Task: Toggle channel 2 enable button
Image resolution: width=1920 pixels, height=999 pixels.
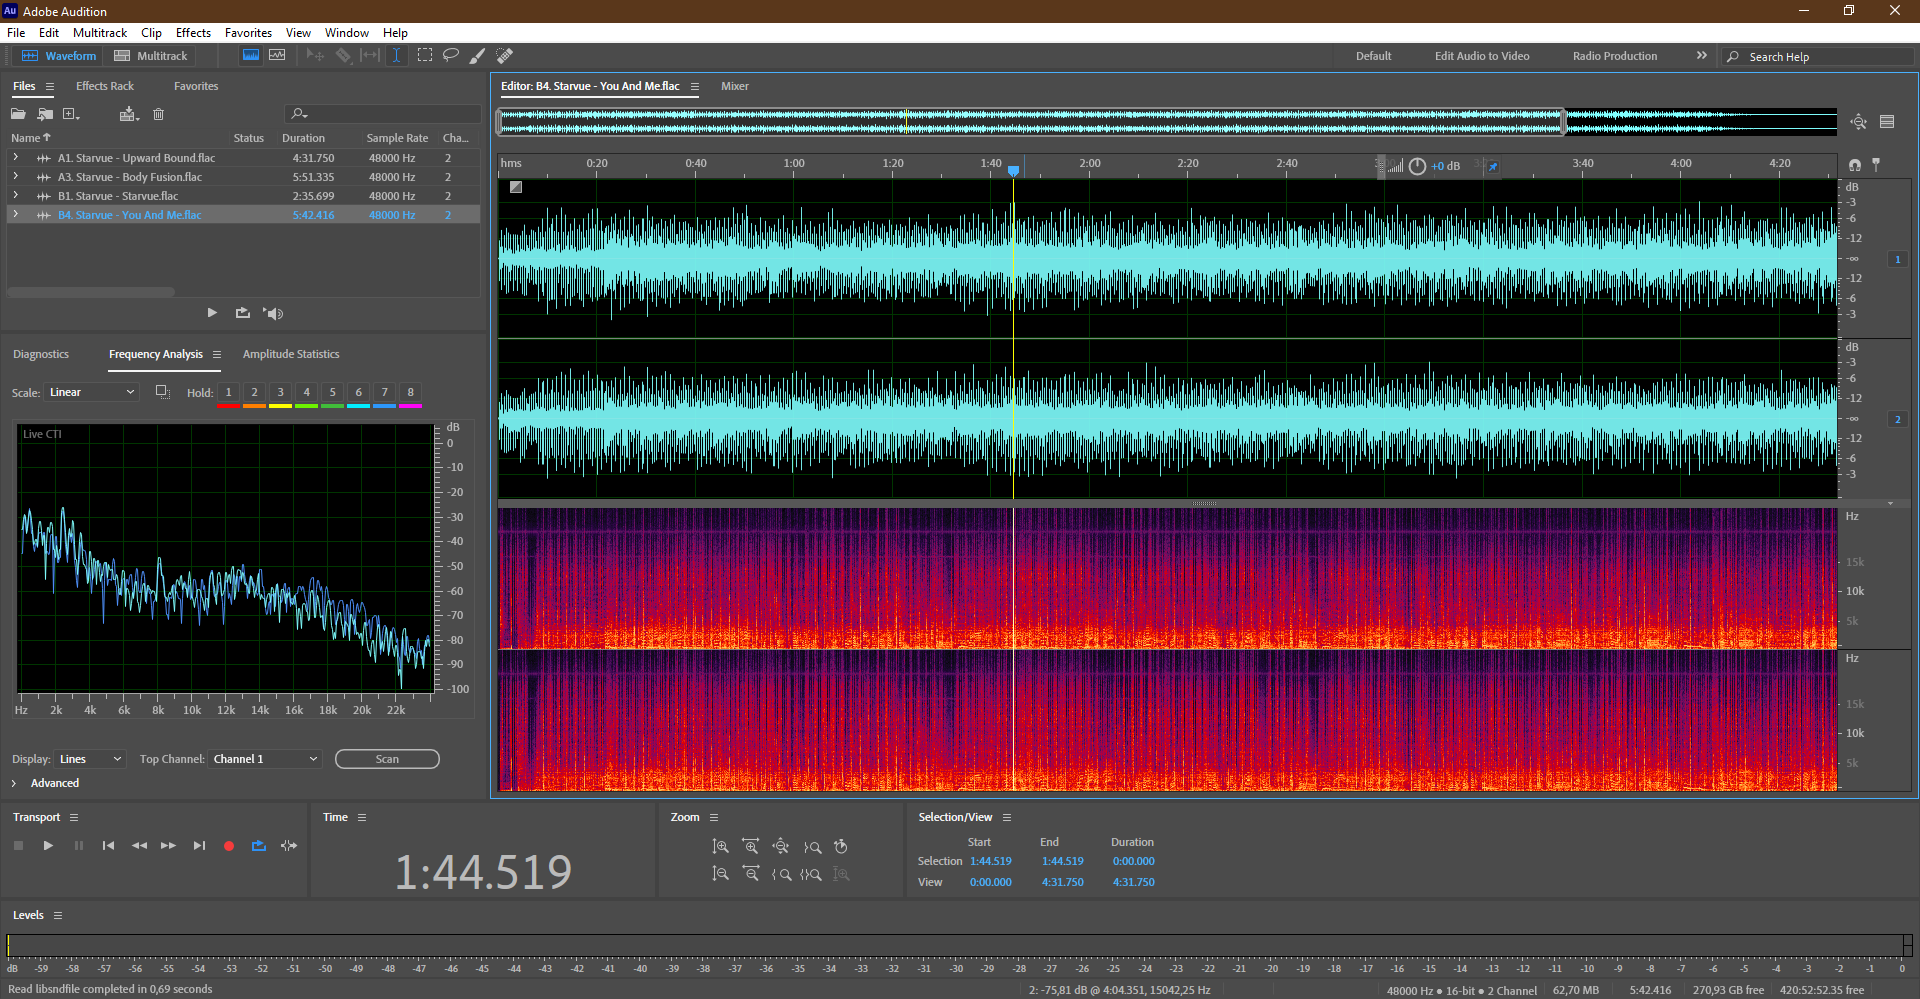Action: click(1898, 419)
